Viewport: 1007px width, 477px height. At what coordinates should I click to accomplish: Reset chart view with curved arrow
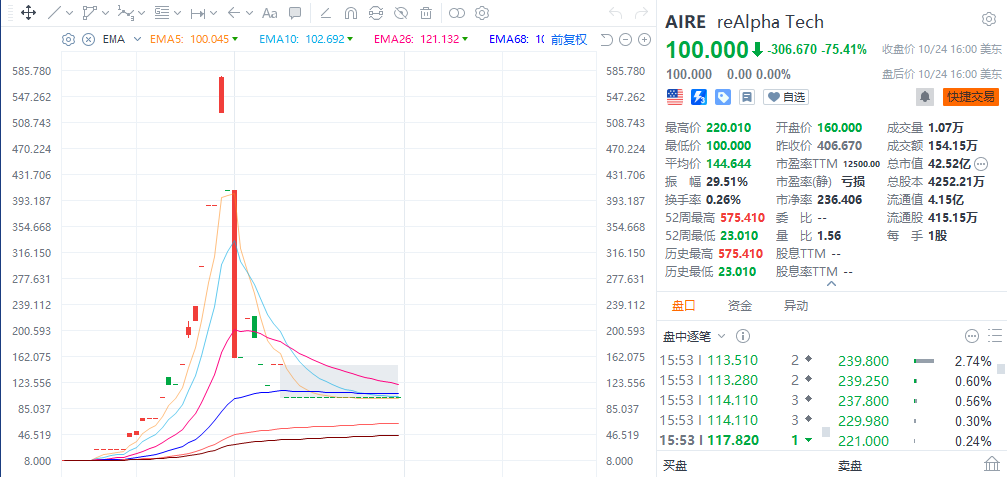click(606, 40)
